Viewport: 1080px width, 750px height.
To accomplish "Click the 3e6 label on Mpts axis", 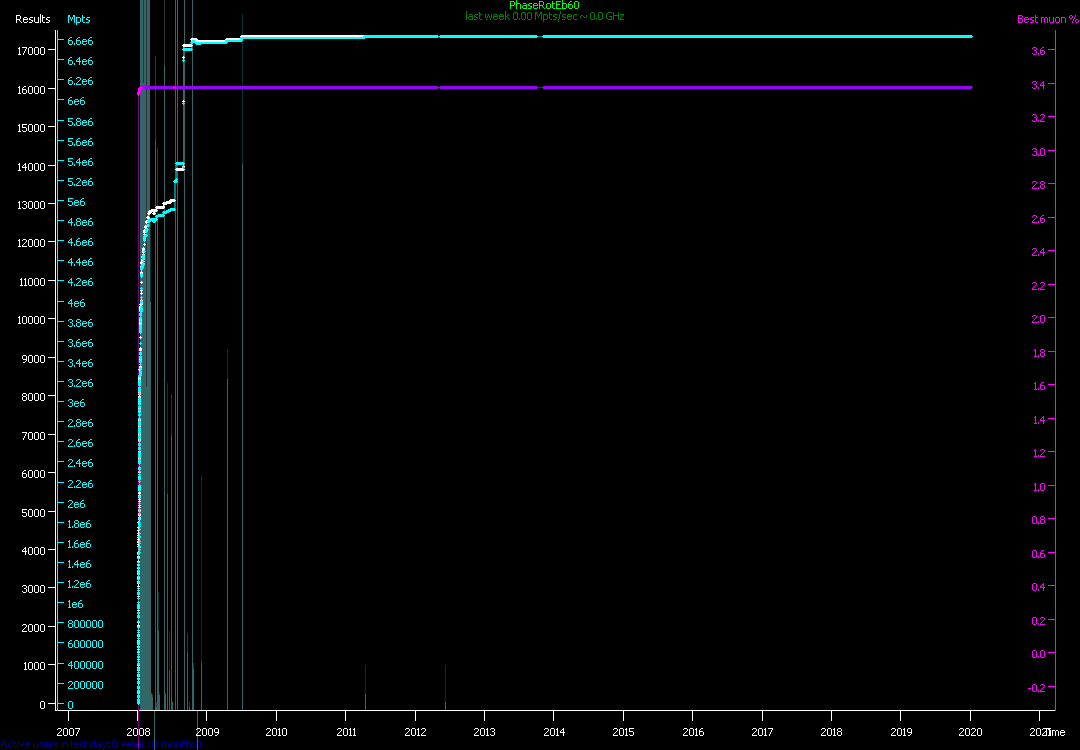I will [x=76, y=403].
